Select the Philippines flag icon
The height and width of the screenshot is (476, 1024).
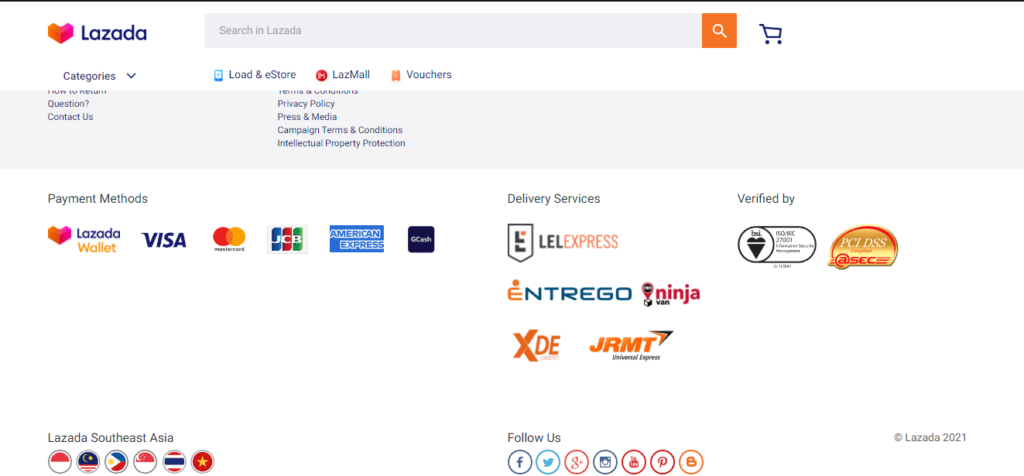[116, 462]
